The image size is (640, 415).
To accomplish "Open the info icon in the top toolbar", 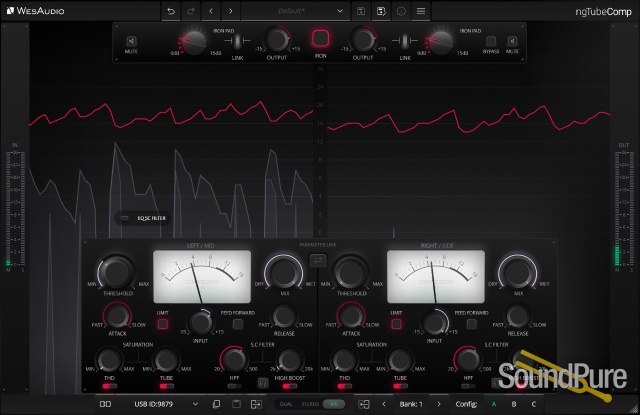I will (x=401, y=11).
